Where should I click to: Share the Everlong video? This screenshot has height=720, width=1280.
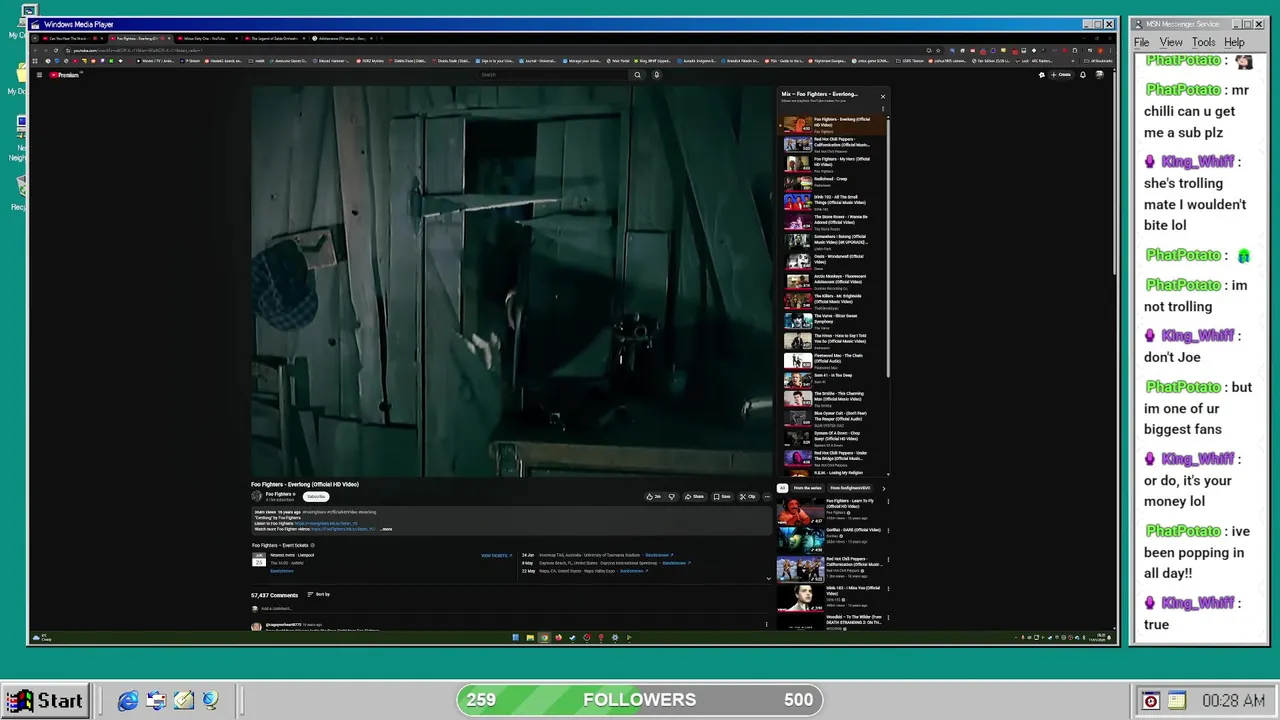695,497
